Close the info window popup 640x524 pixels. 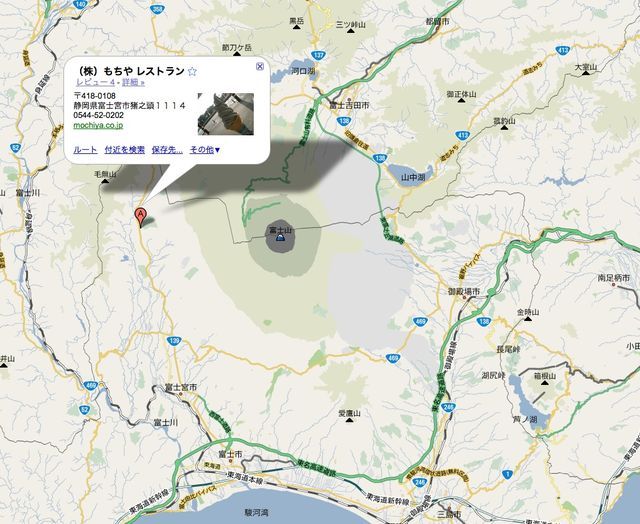click(260, 66)
